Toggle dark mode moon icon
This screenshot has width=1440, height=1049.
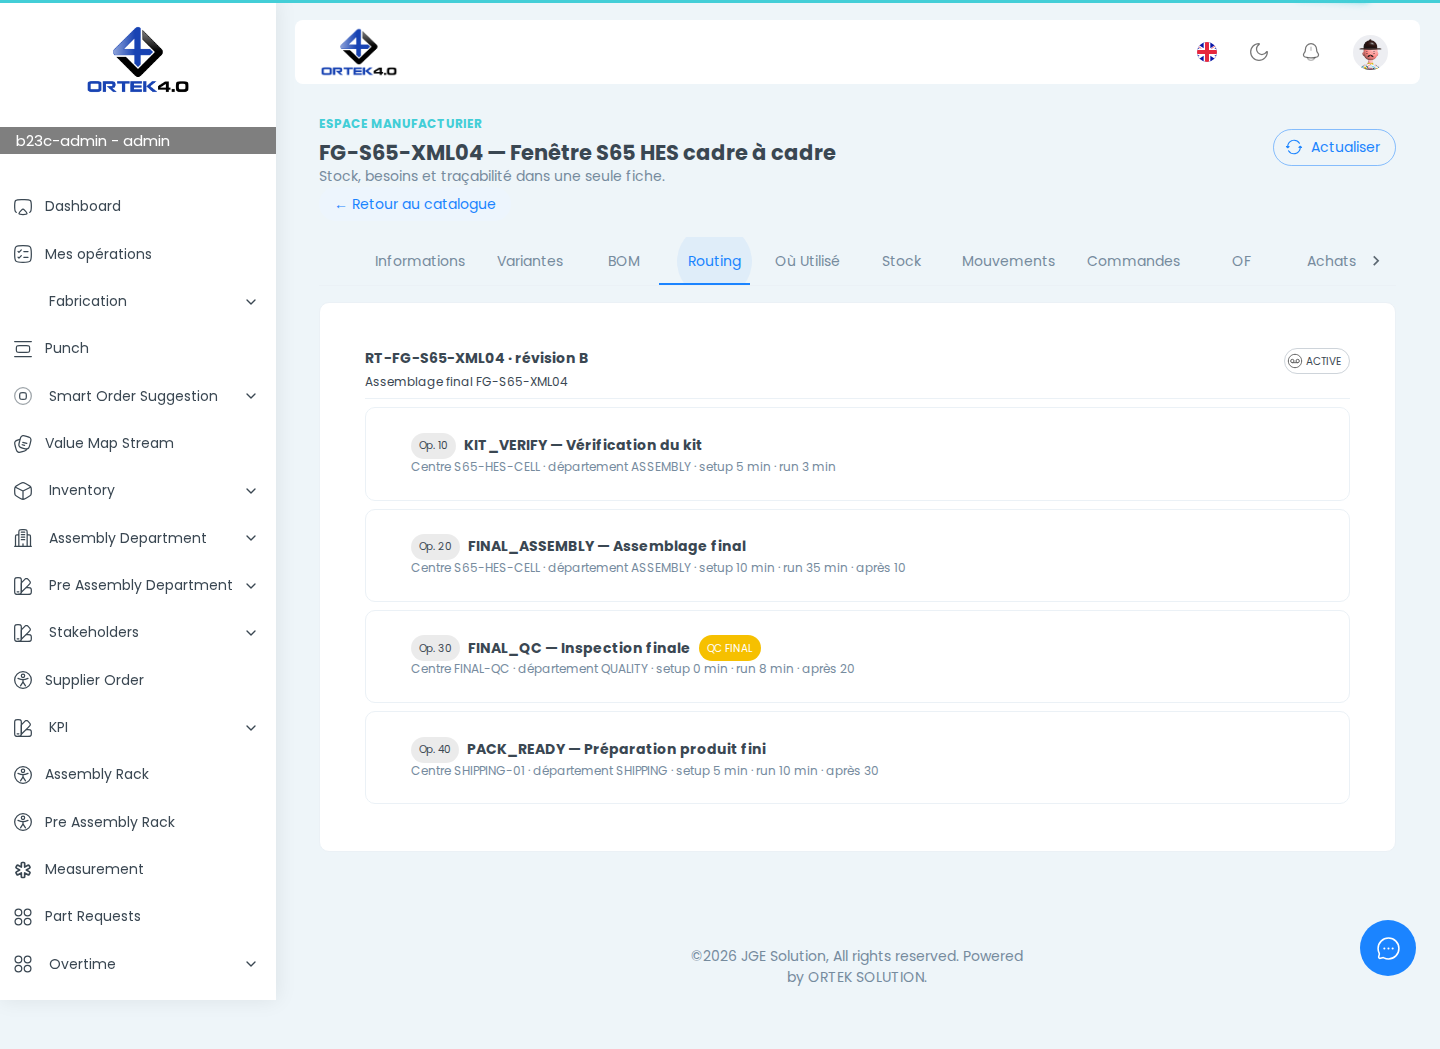[x=1259, y=52]
